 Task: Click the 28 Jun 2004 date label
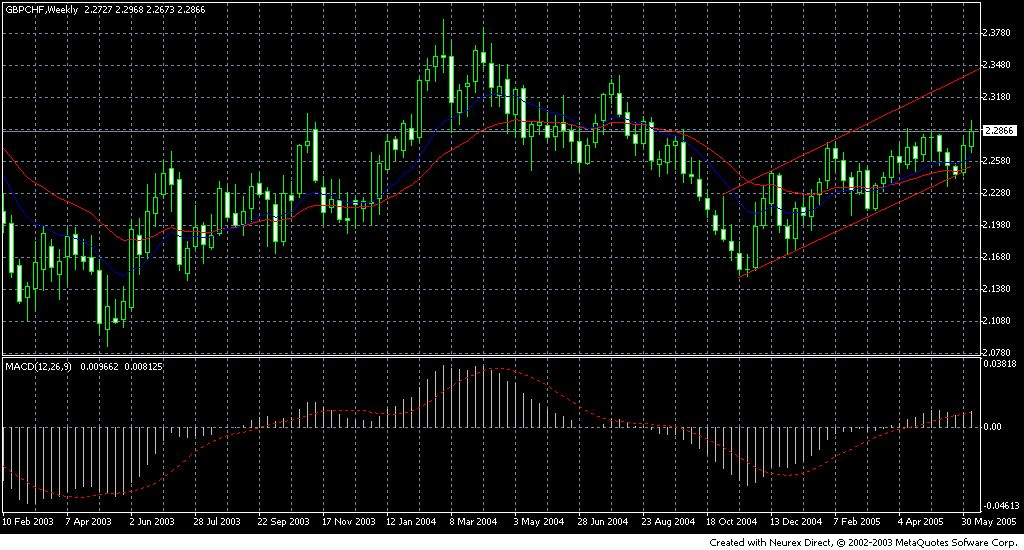click(603, 522)
